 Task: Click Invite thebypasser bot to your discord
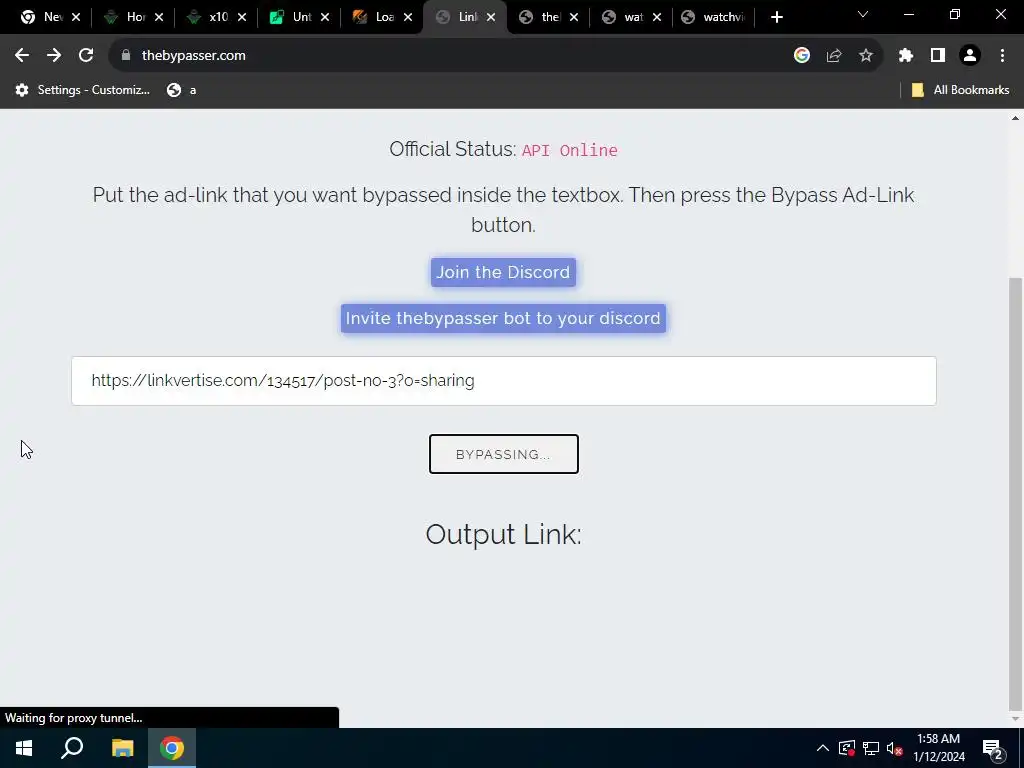(503, 319)
